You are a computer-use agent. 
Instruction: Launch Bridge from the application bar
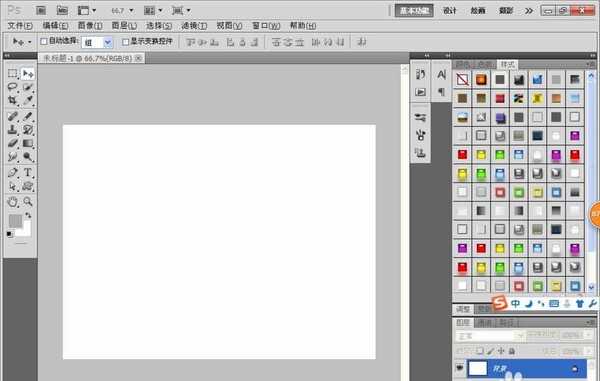point(41,10)
